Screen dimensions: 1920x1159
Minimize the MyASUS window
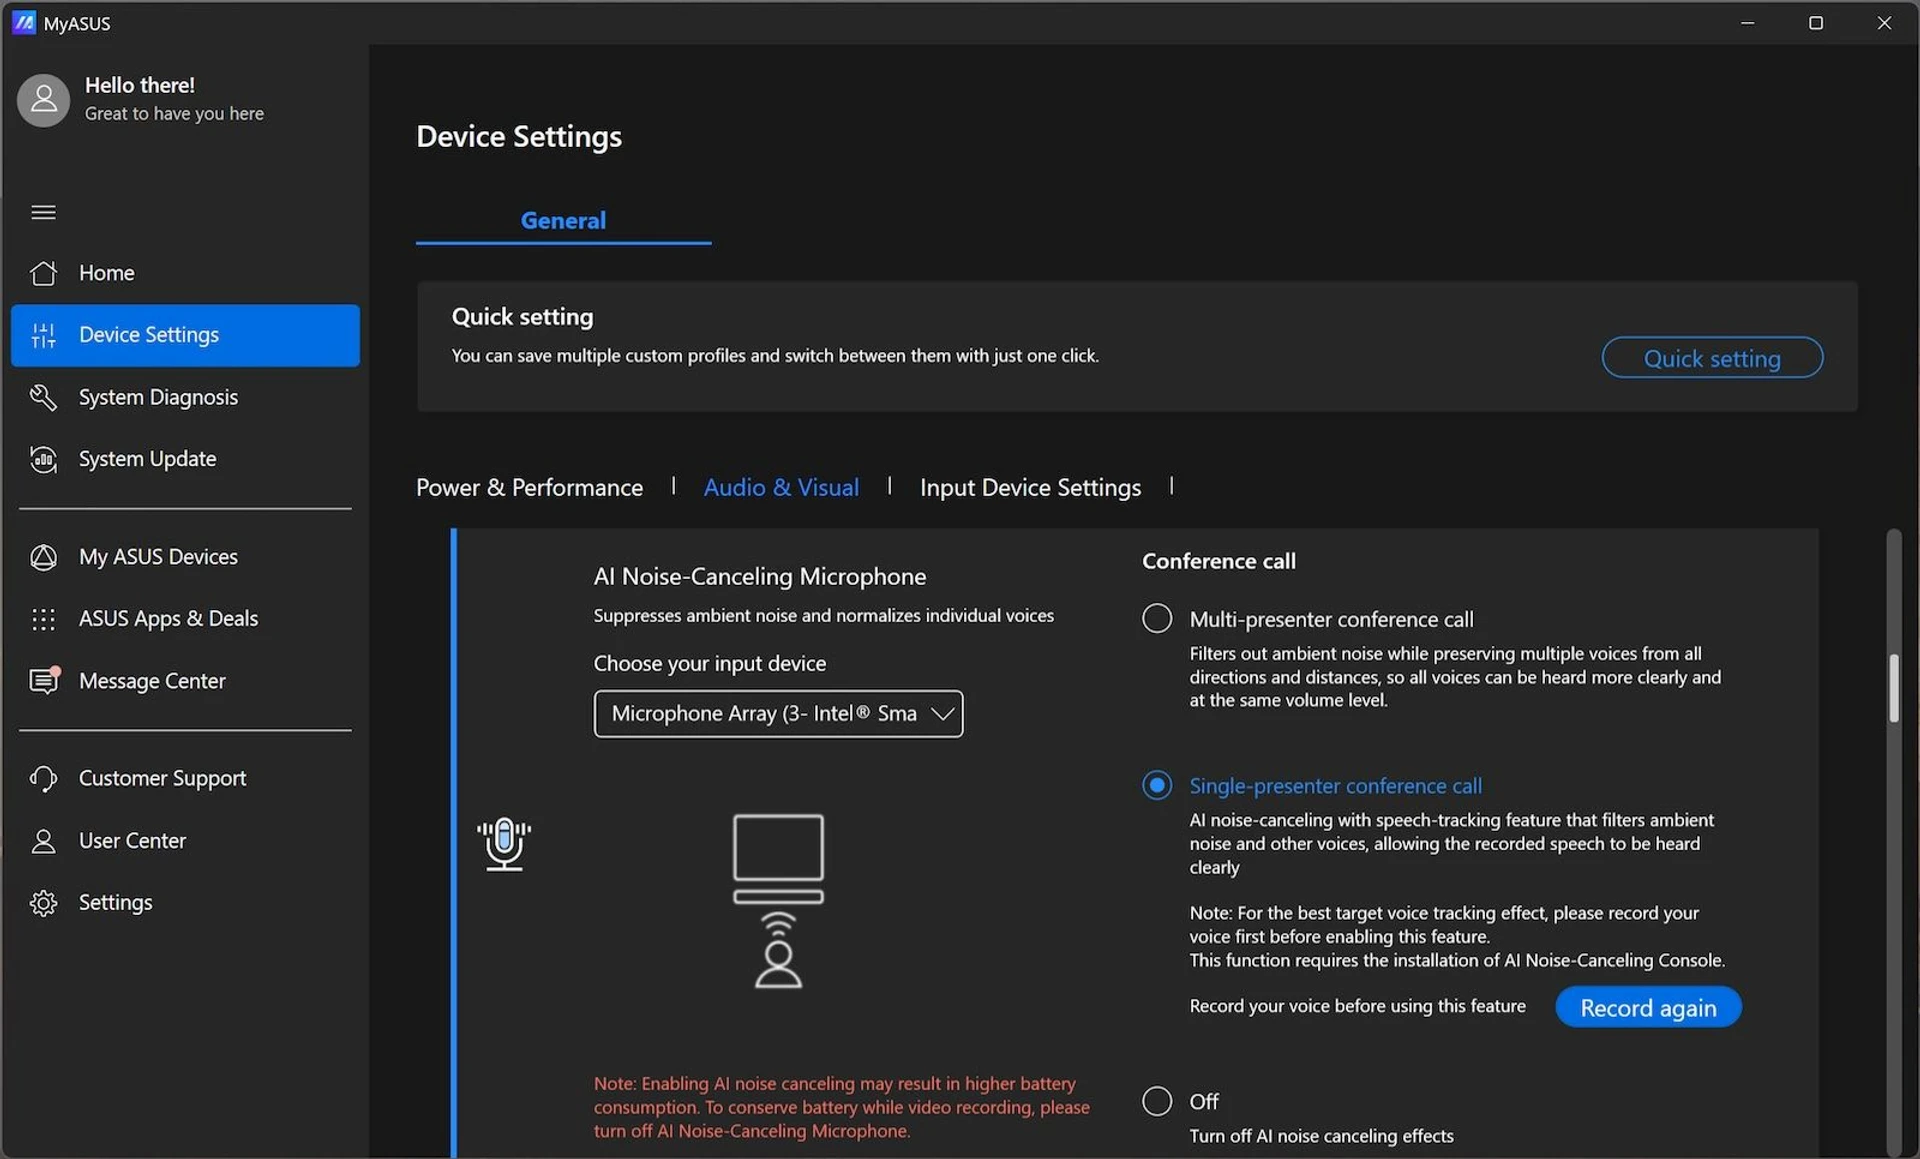(x=1748, y=22)
